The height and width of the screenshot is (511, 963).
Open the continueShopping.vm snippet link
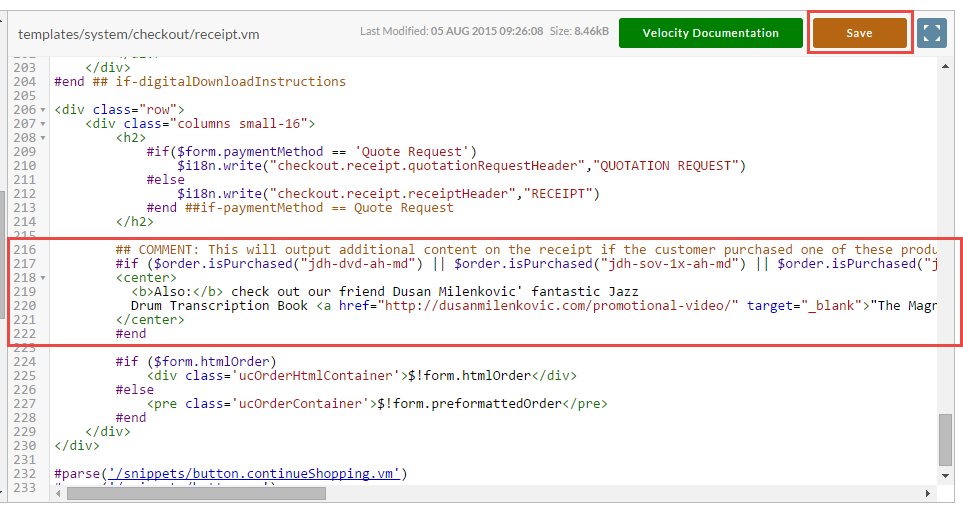tap(254, 474)
